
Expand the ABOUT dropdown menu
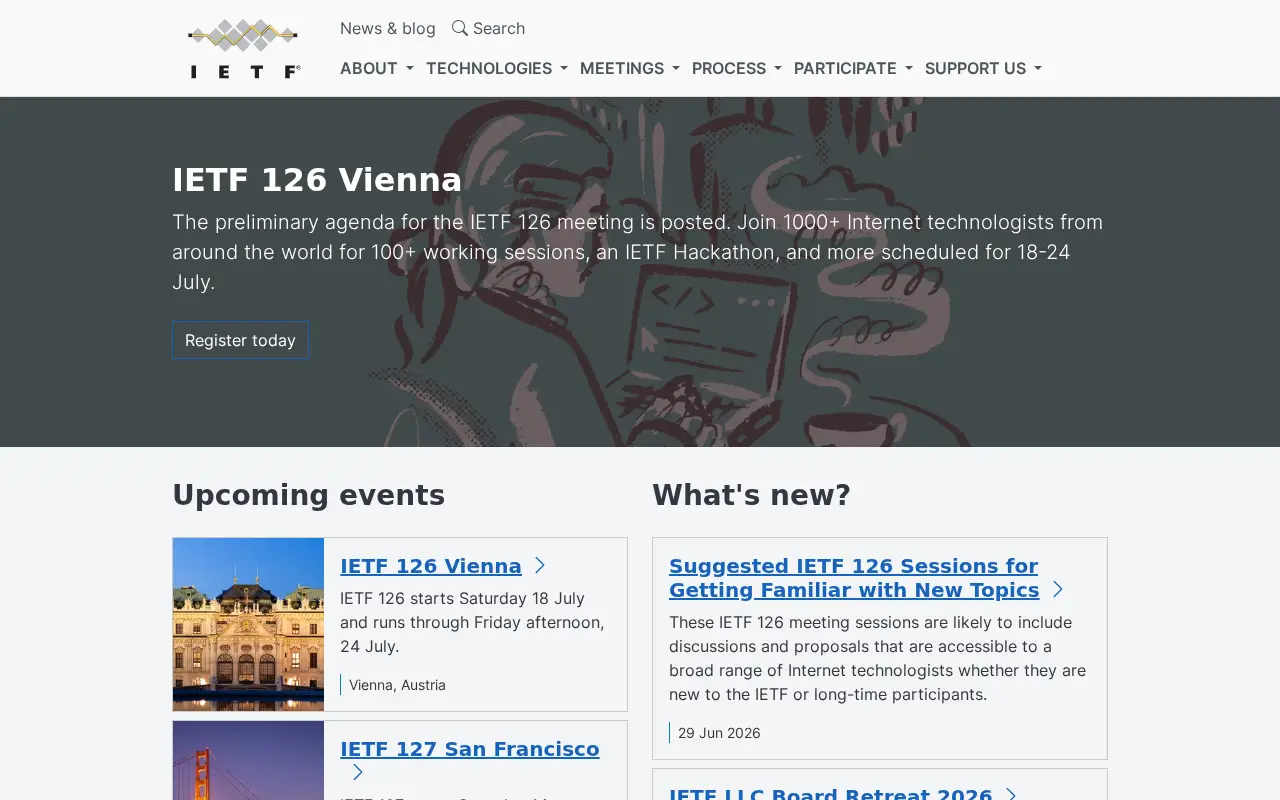(x=377, y=68)
